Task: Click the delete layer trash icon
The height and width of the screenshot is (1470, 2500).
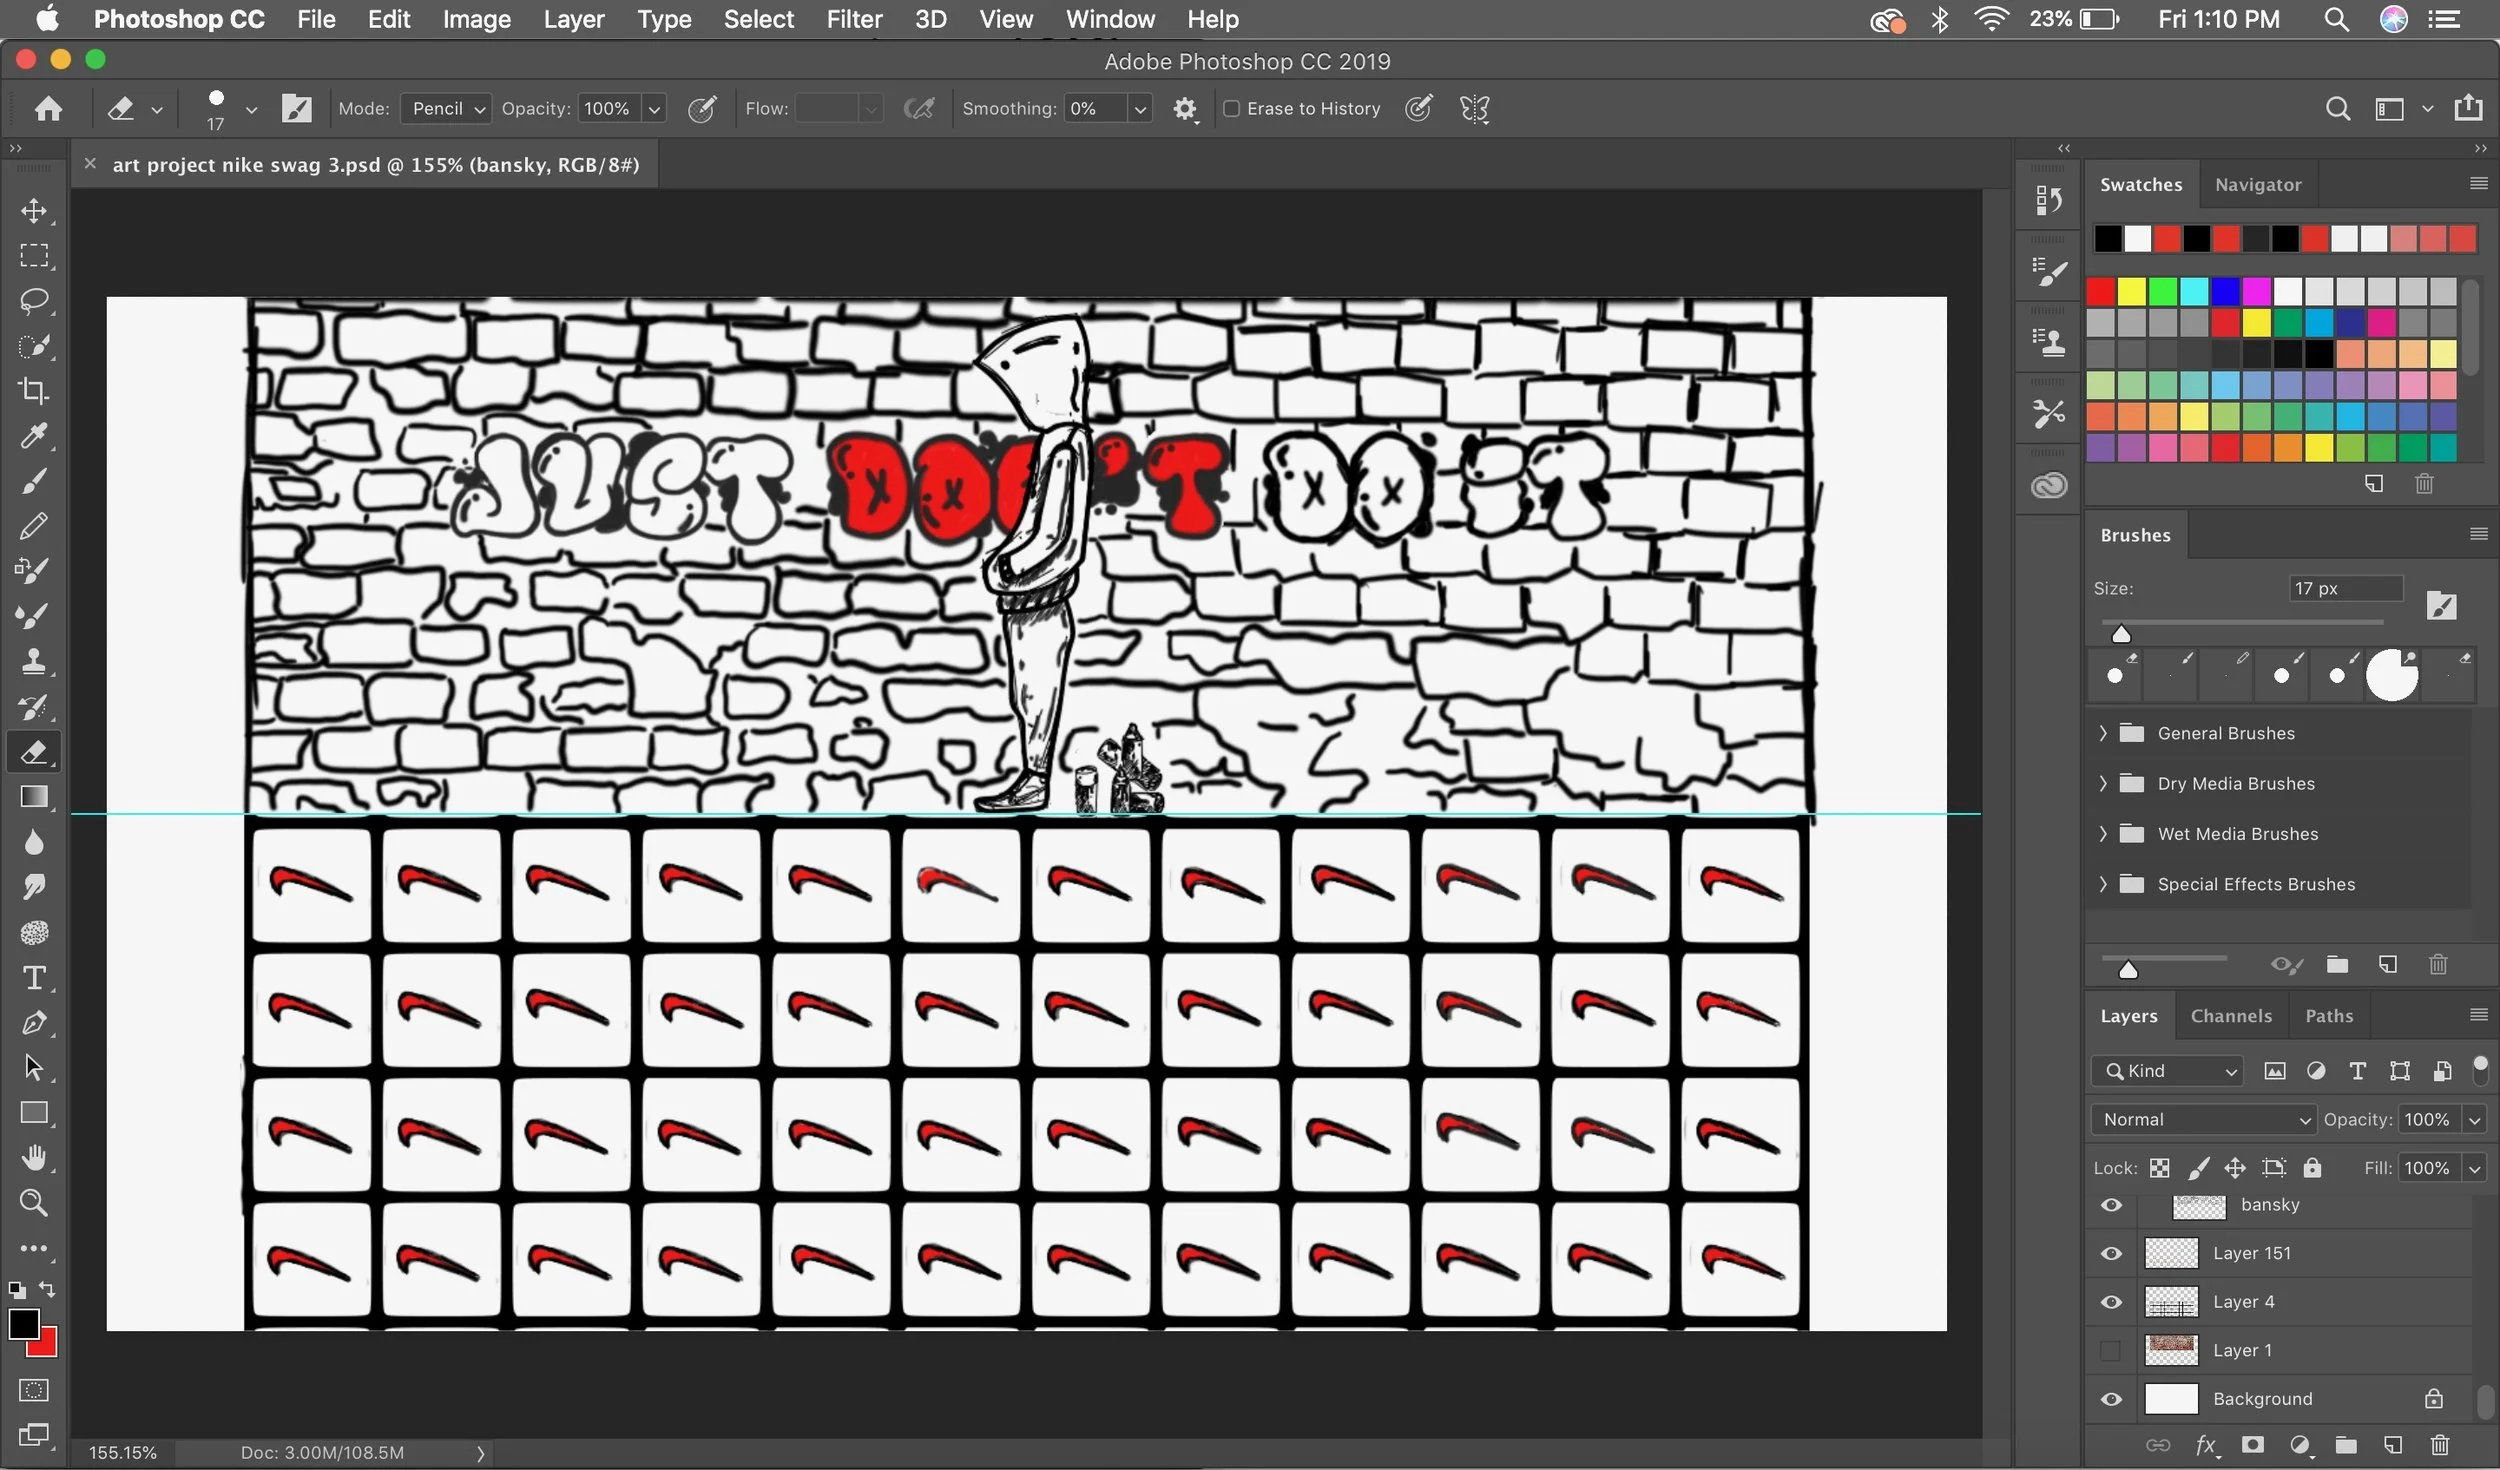Action: 2439,1444
